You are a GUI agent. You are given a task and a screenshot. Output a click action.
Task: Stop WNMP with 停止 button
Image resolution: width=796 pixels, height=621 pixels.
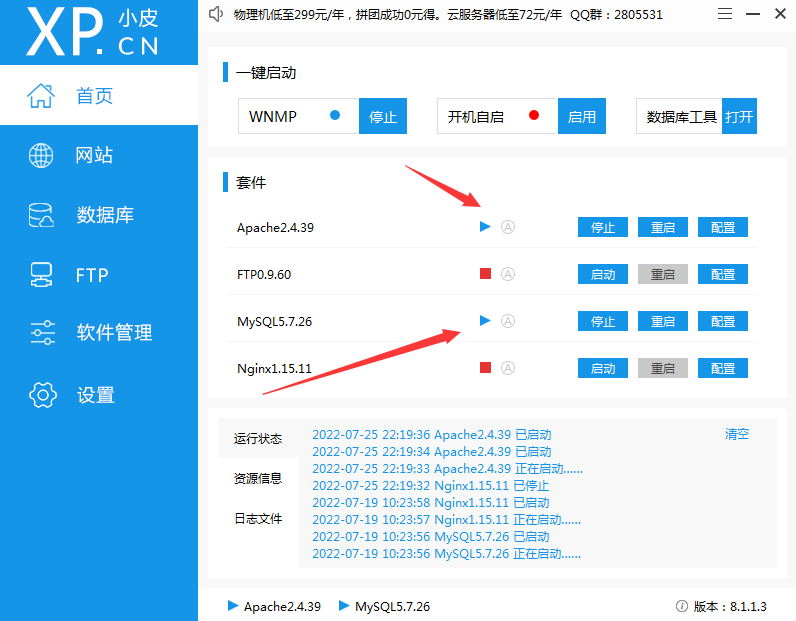(383, 116)
